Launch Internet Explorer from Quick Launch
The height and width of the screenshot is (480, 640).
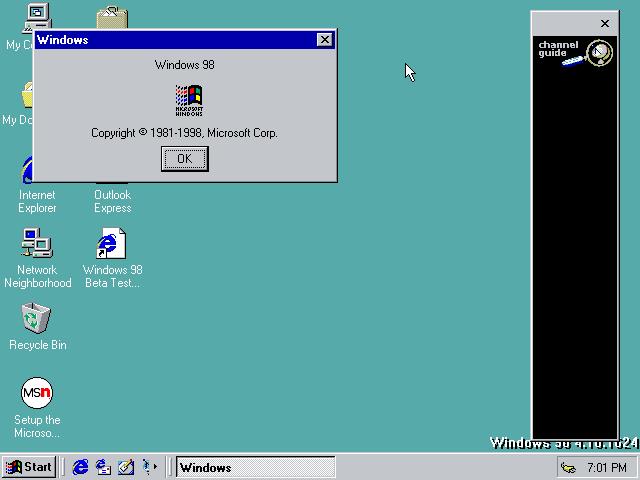[x=80, y=467]
